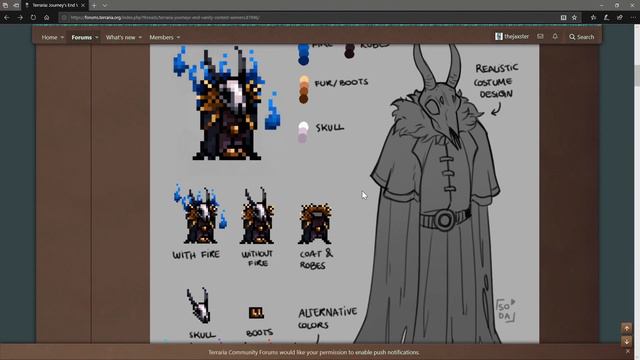640x360 pixels.
Task: Click the Boots piece sprite
Action: 256,313
